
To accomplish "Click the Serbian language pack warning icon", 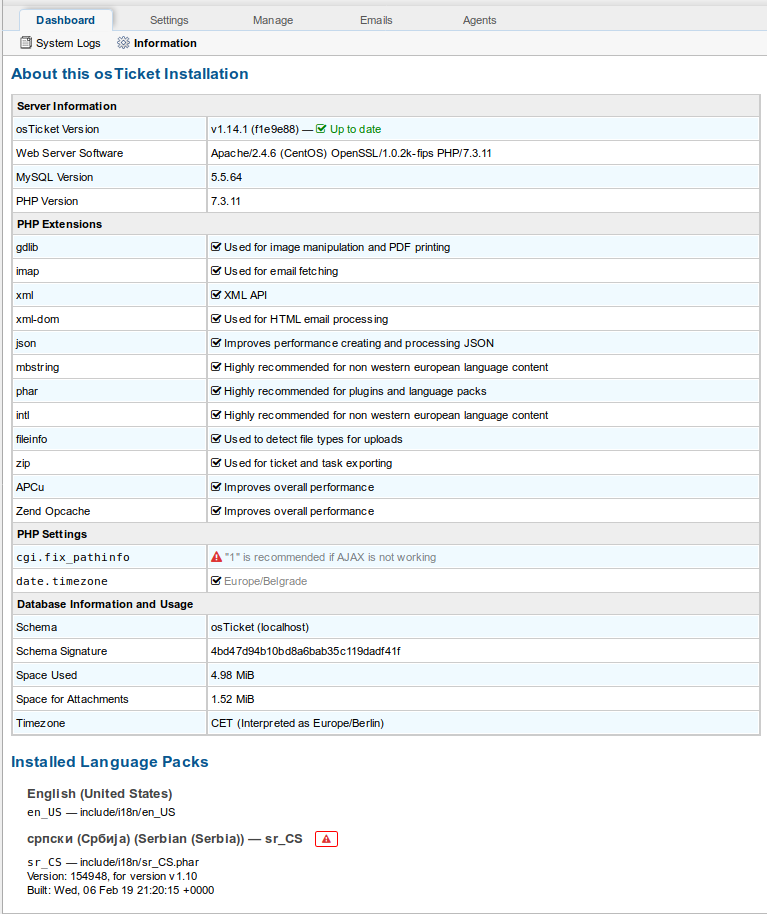I will tap(326, 839).
